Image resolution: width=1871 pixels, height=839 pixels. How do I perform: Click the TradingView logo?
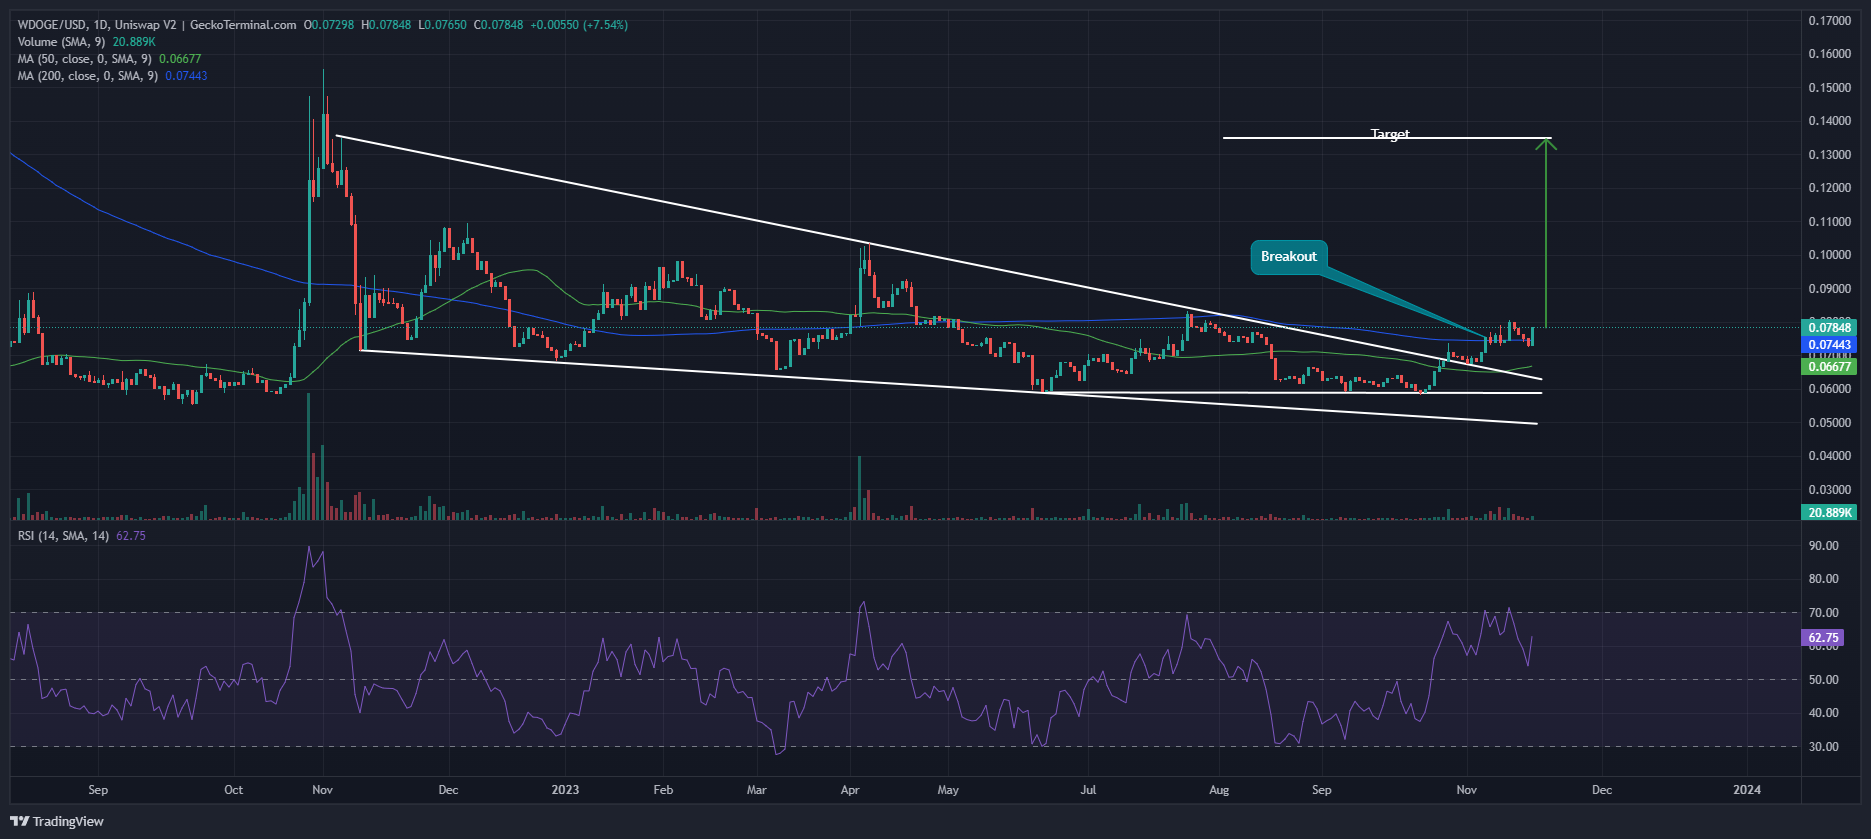coord(58,821)
